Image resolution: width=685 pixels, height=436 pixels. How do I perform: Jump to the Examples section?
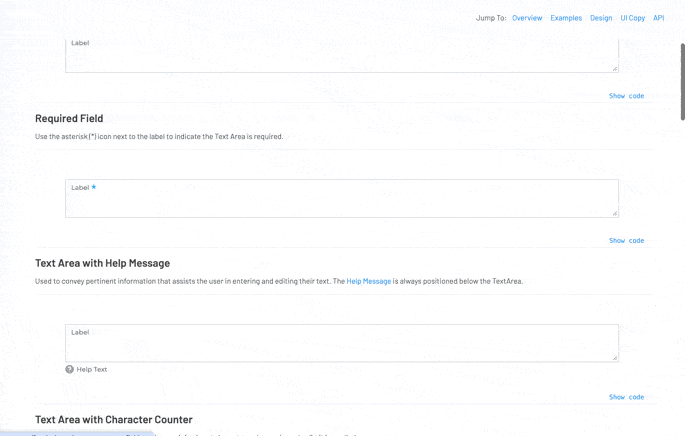point(566,18)
